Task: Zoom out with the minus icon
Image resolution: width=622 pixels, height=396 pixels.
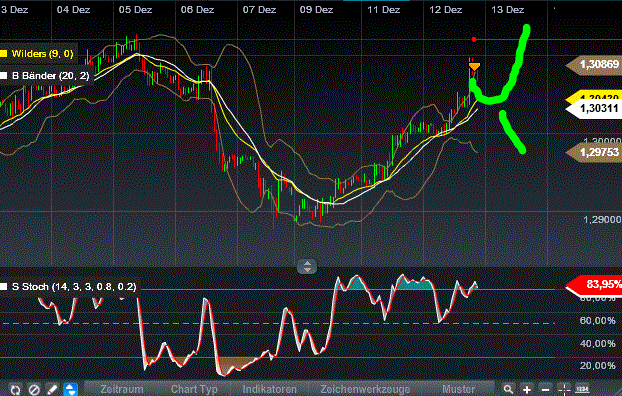Action: (x=545, y=389)
